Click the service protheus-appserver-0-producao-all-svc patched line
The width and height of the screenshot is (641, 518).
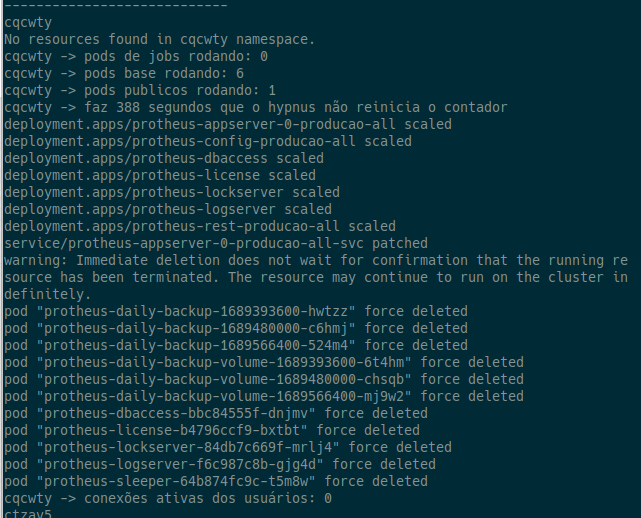click(x=216, y=243)
